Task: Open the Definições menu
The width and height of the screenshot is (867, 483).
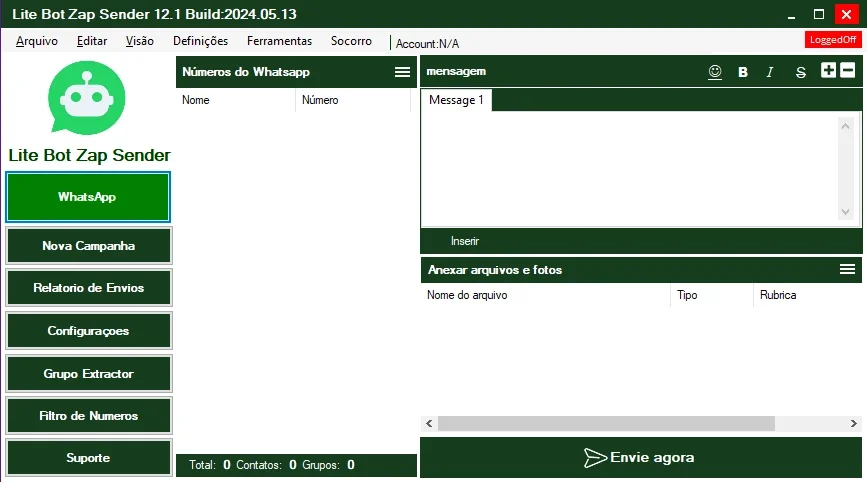Action: (200, 41)
